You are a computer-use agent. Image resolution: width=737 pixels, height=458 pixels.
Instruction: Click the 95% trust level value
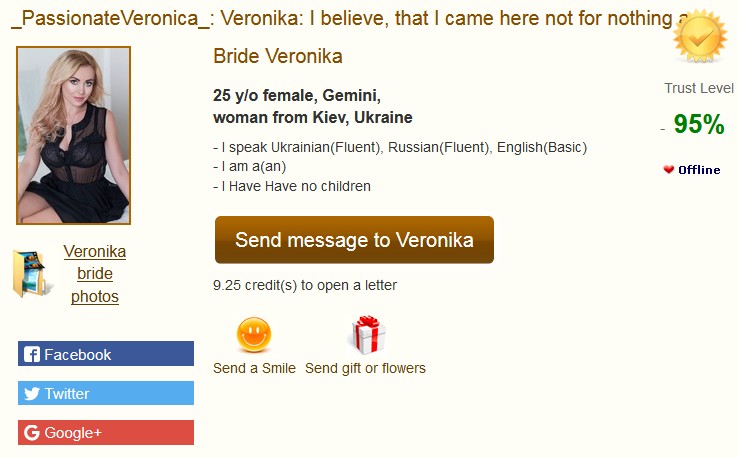click(x=699, y=124)
